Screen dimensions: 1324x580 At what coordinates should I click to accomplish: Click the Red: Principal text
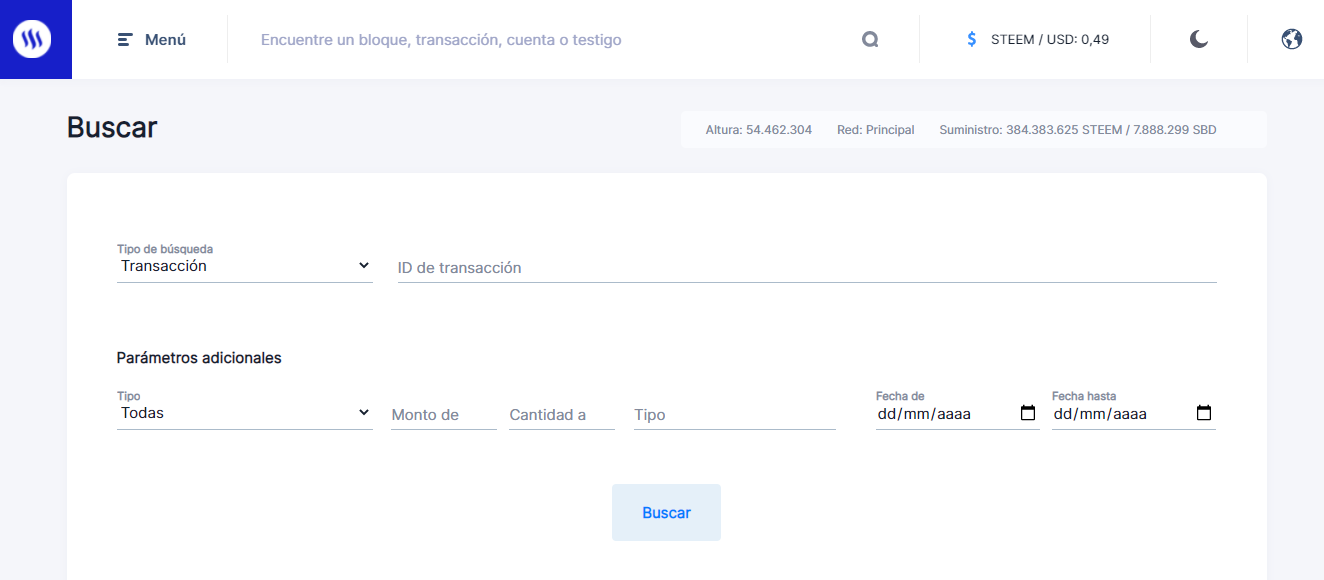point(876,130)
